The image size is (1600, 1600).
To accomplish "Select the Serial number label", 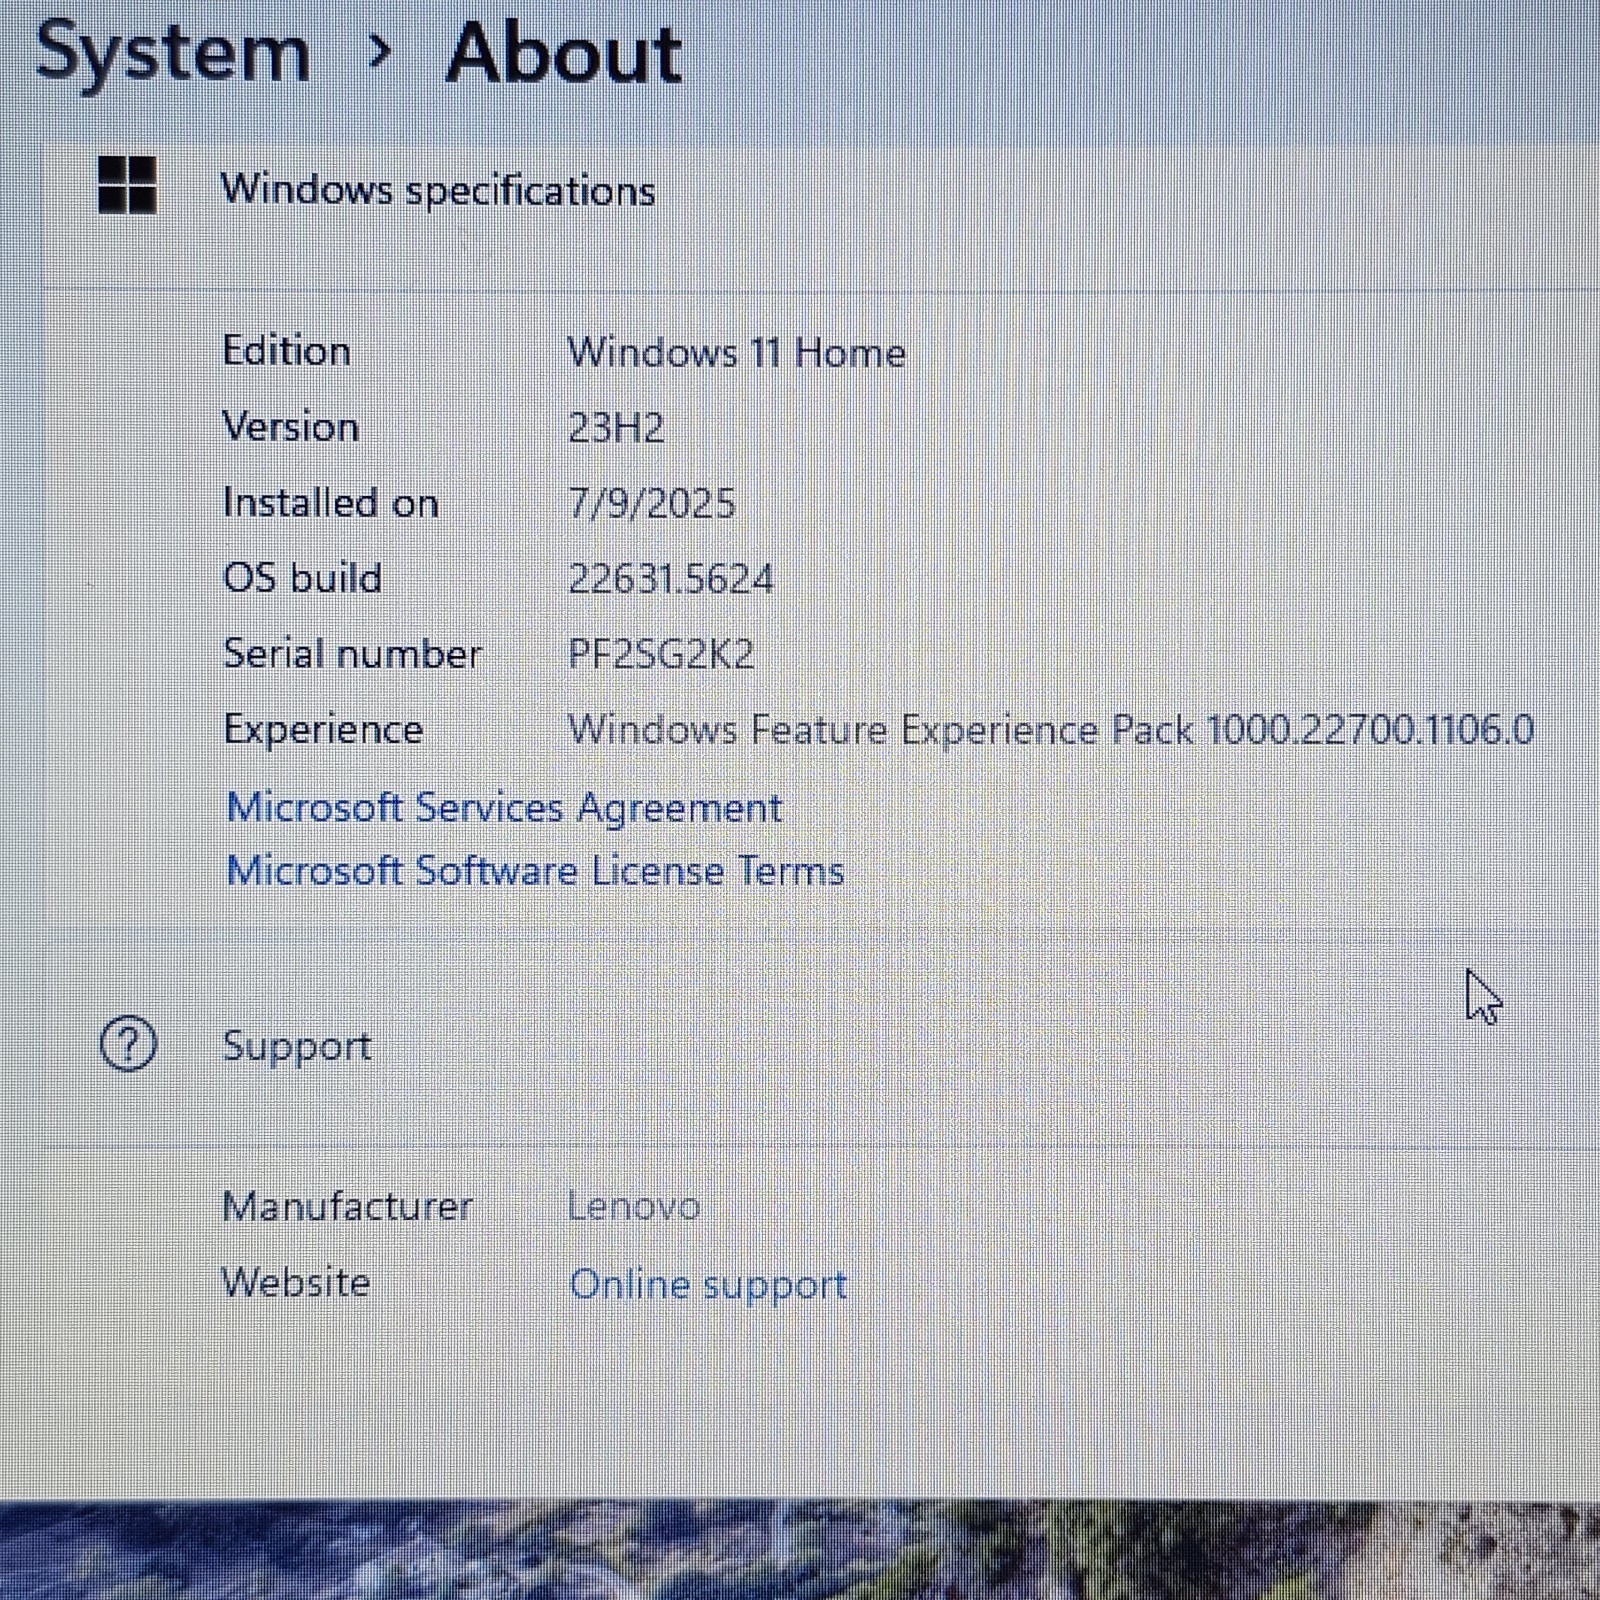I will pyautogui.click(x=352, y=654).
